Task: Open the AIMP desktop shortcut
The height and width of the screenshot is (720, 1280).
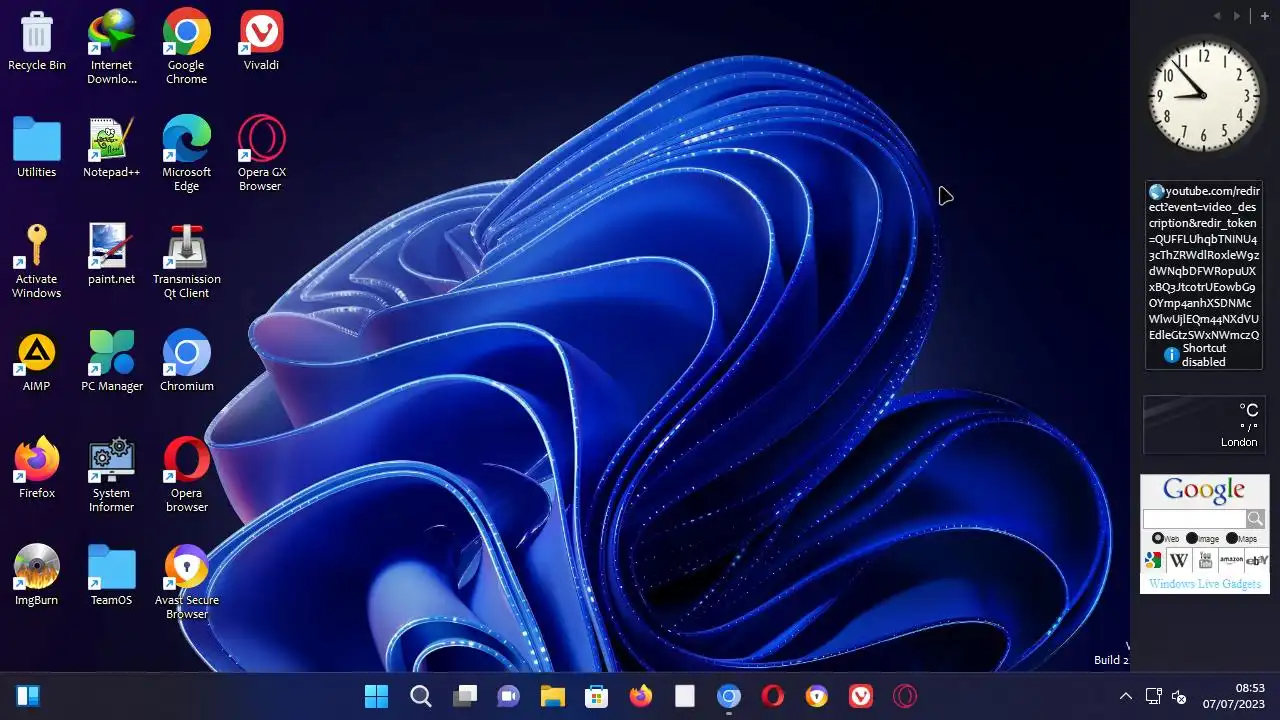Action: coord(37,361)
